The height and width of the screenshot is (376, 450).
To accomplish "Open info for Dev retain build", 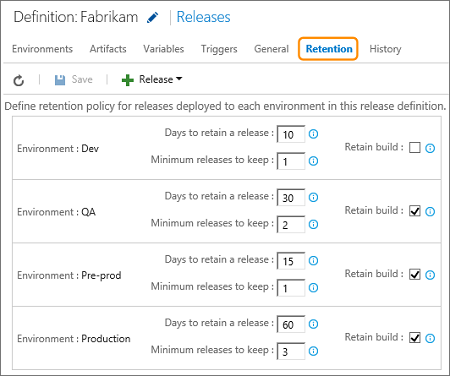I will (x=430, y=148).
